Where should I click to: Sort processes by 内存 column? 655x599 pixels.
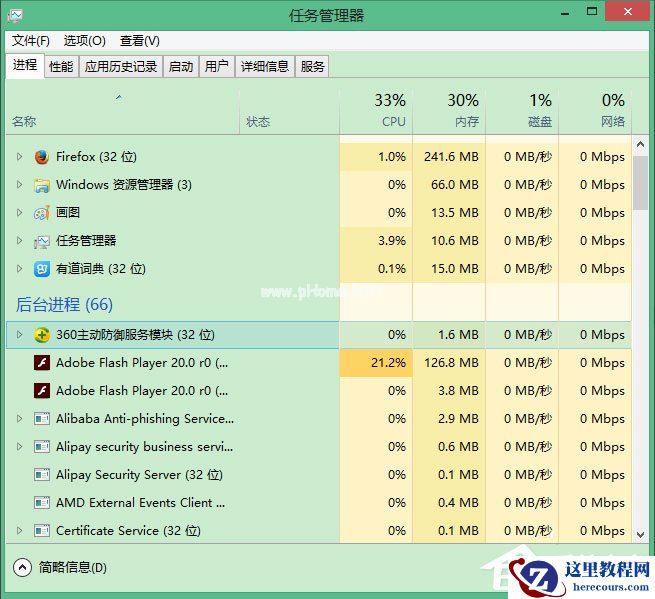[x=449, y=112]
